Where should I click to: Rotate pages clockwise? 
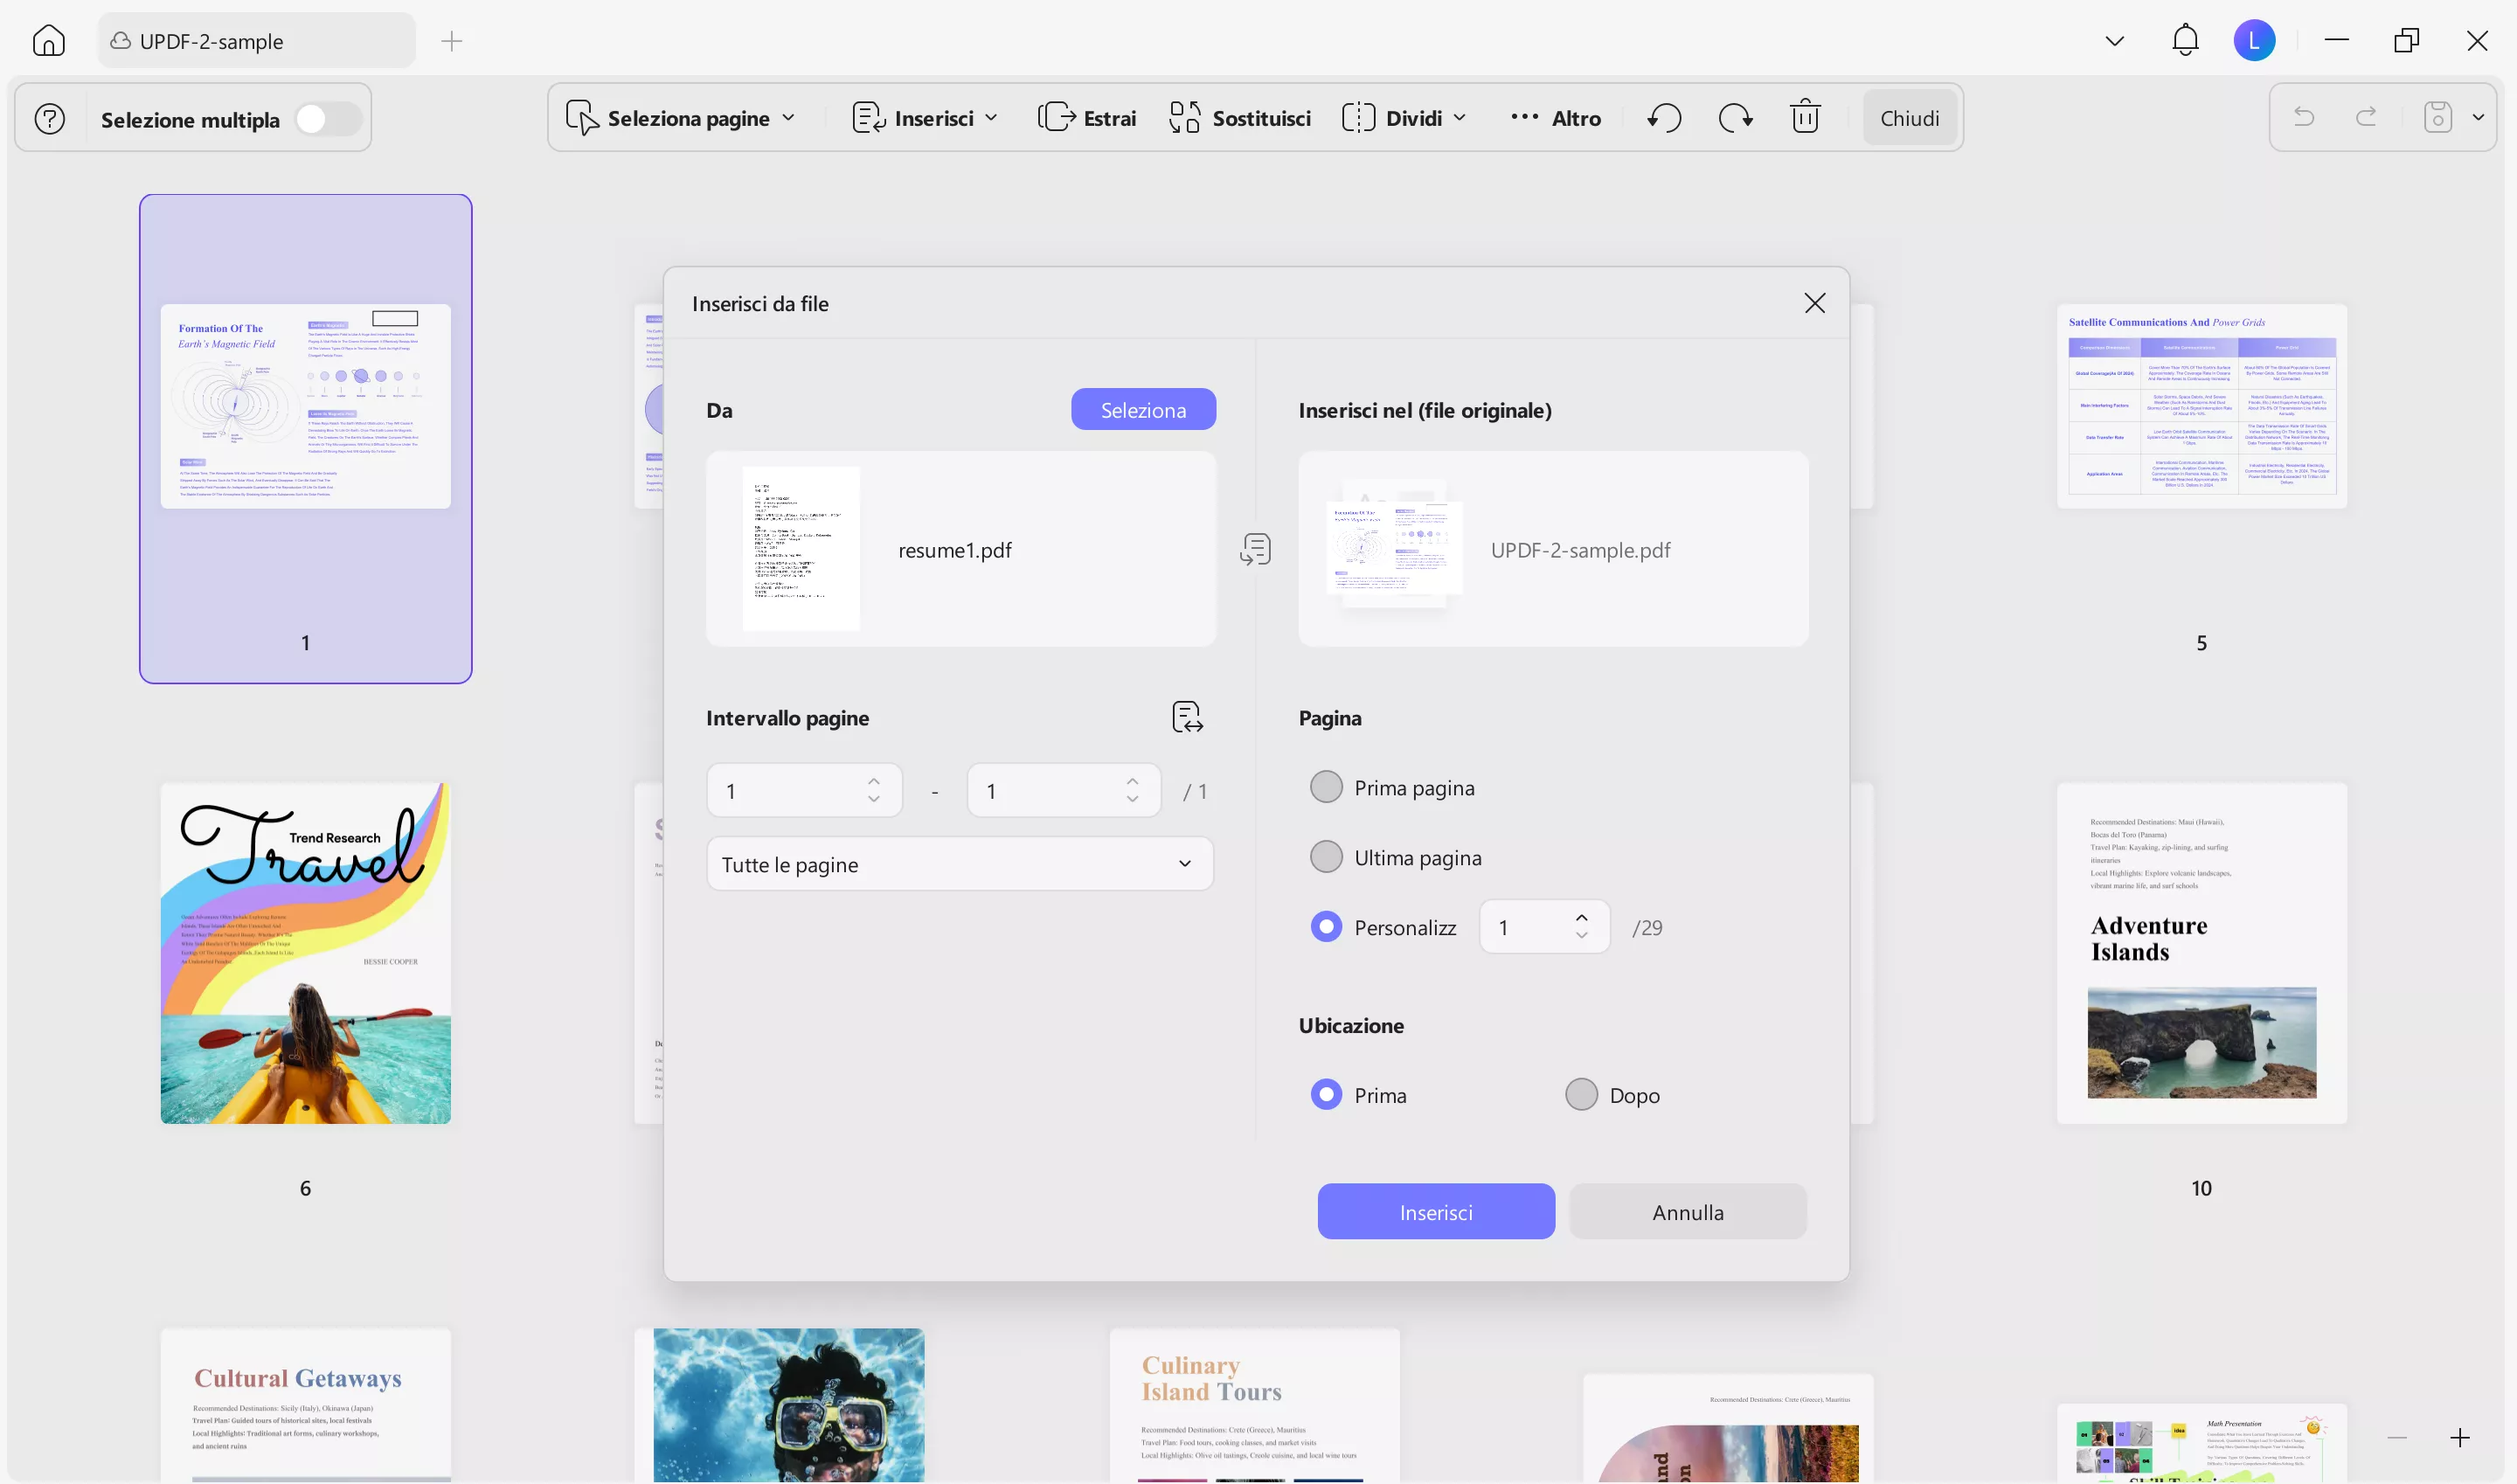coord(1735,118)
